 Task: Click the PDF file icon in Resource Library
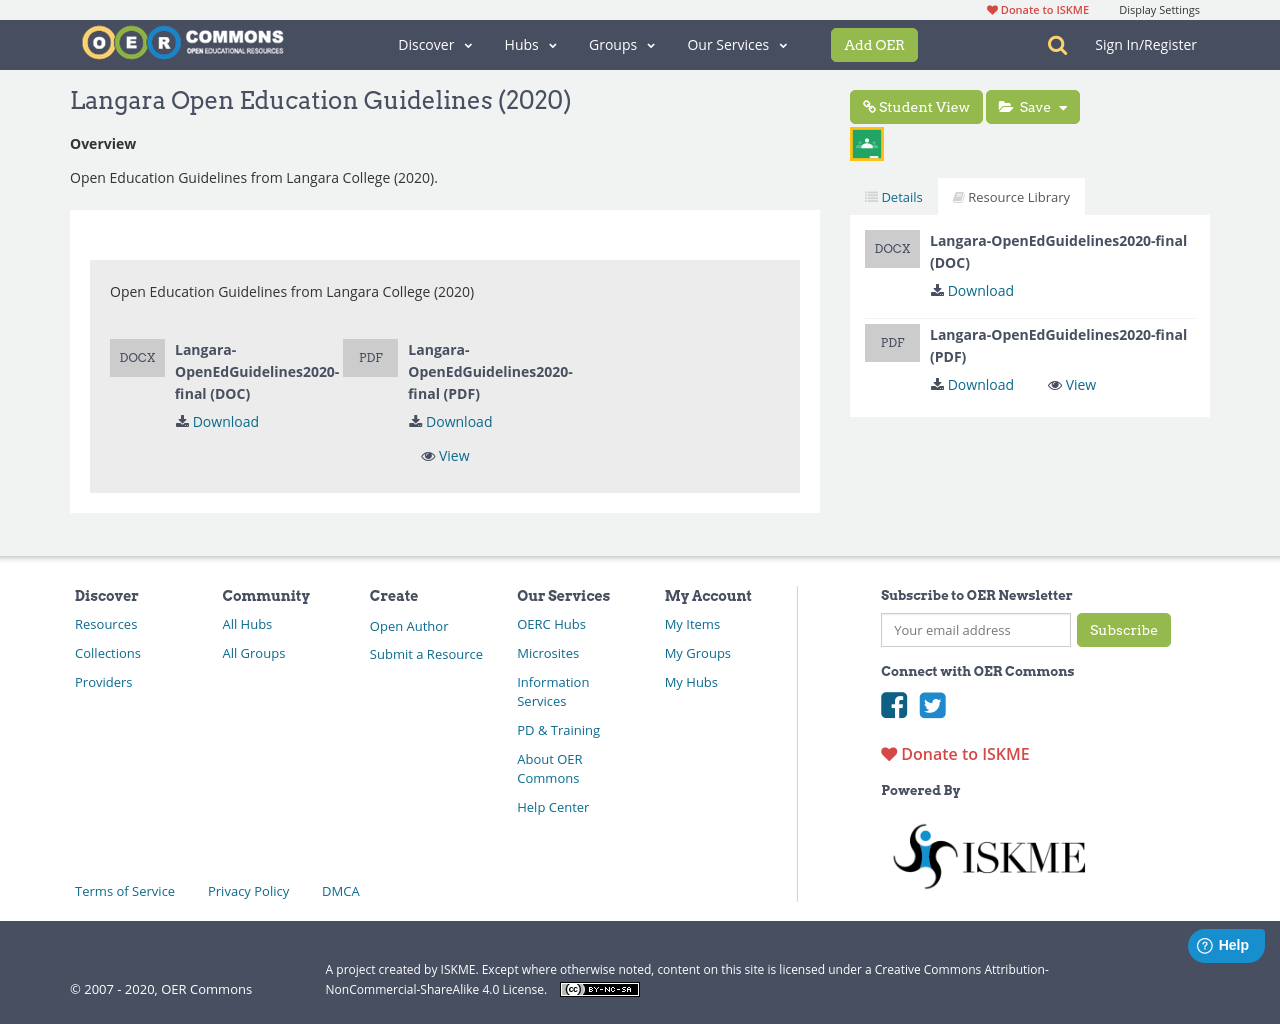coord(892,343)
